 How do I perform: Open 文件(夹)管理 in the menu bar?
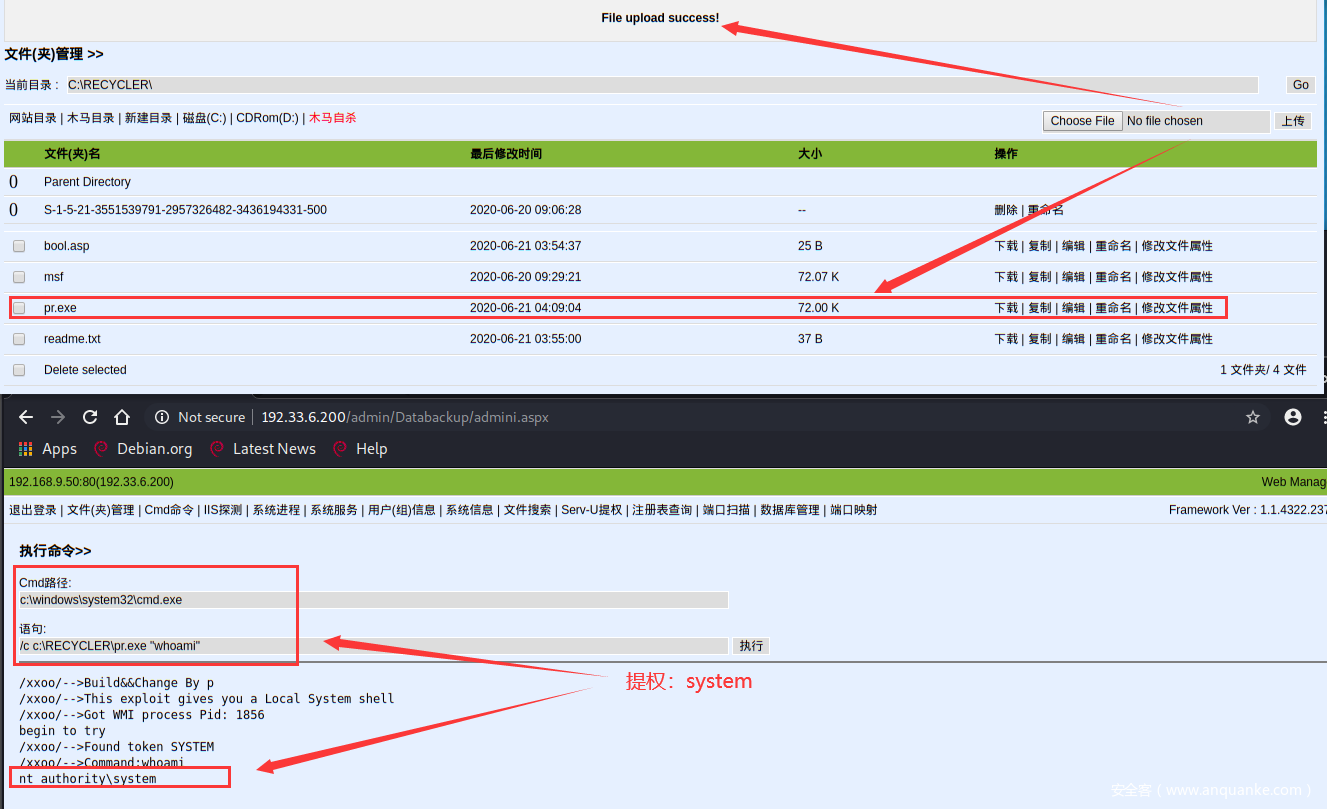click(x=101, y=510)
